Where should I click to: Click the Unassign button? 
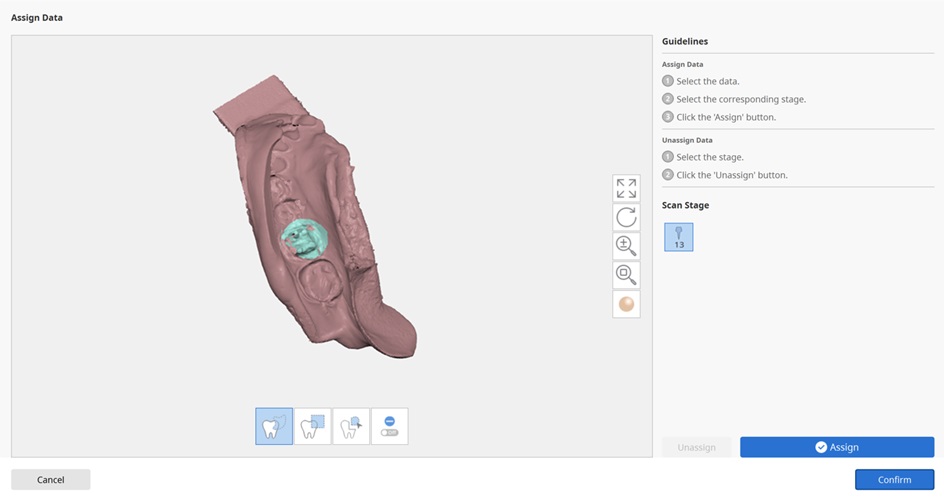(x=697, y=447)
